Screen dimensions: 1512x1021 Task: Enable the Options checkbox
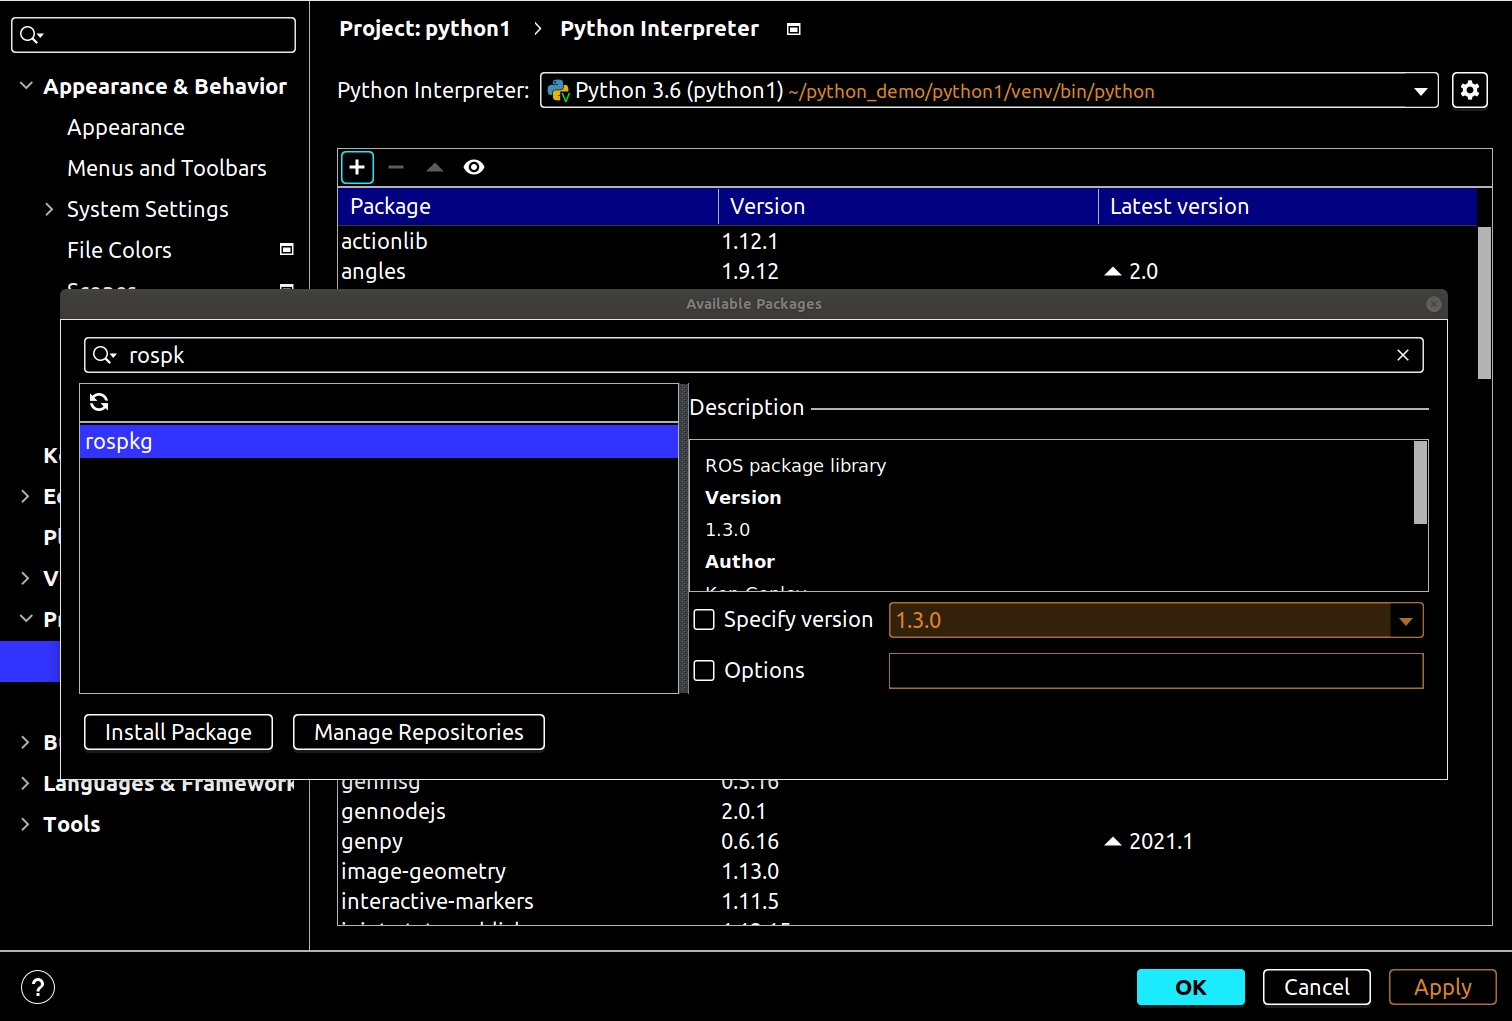point(704,670)
